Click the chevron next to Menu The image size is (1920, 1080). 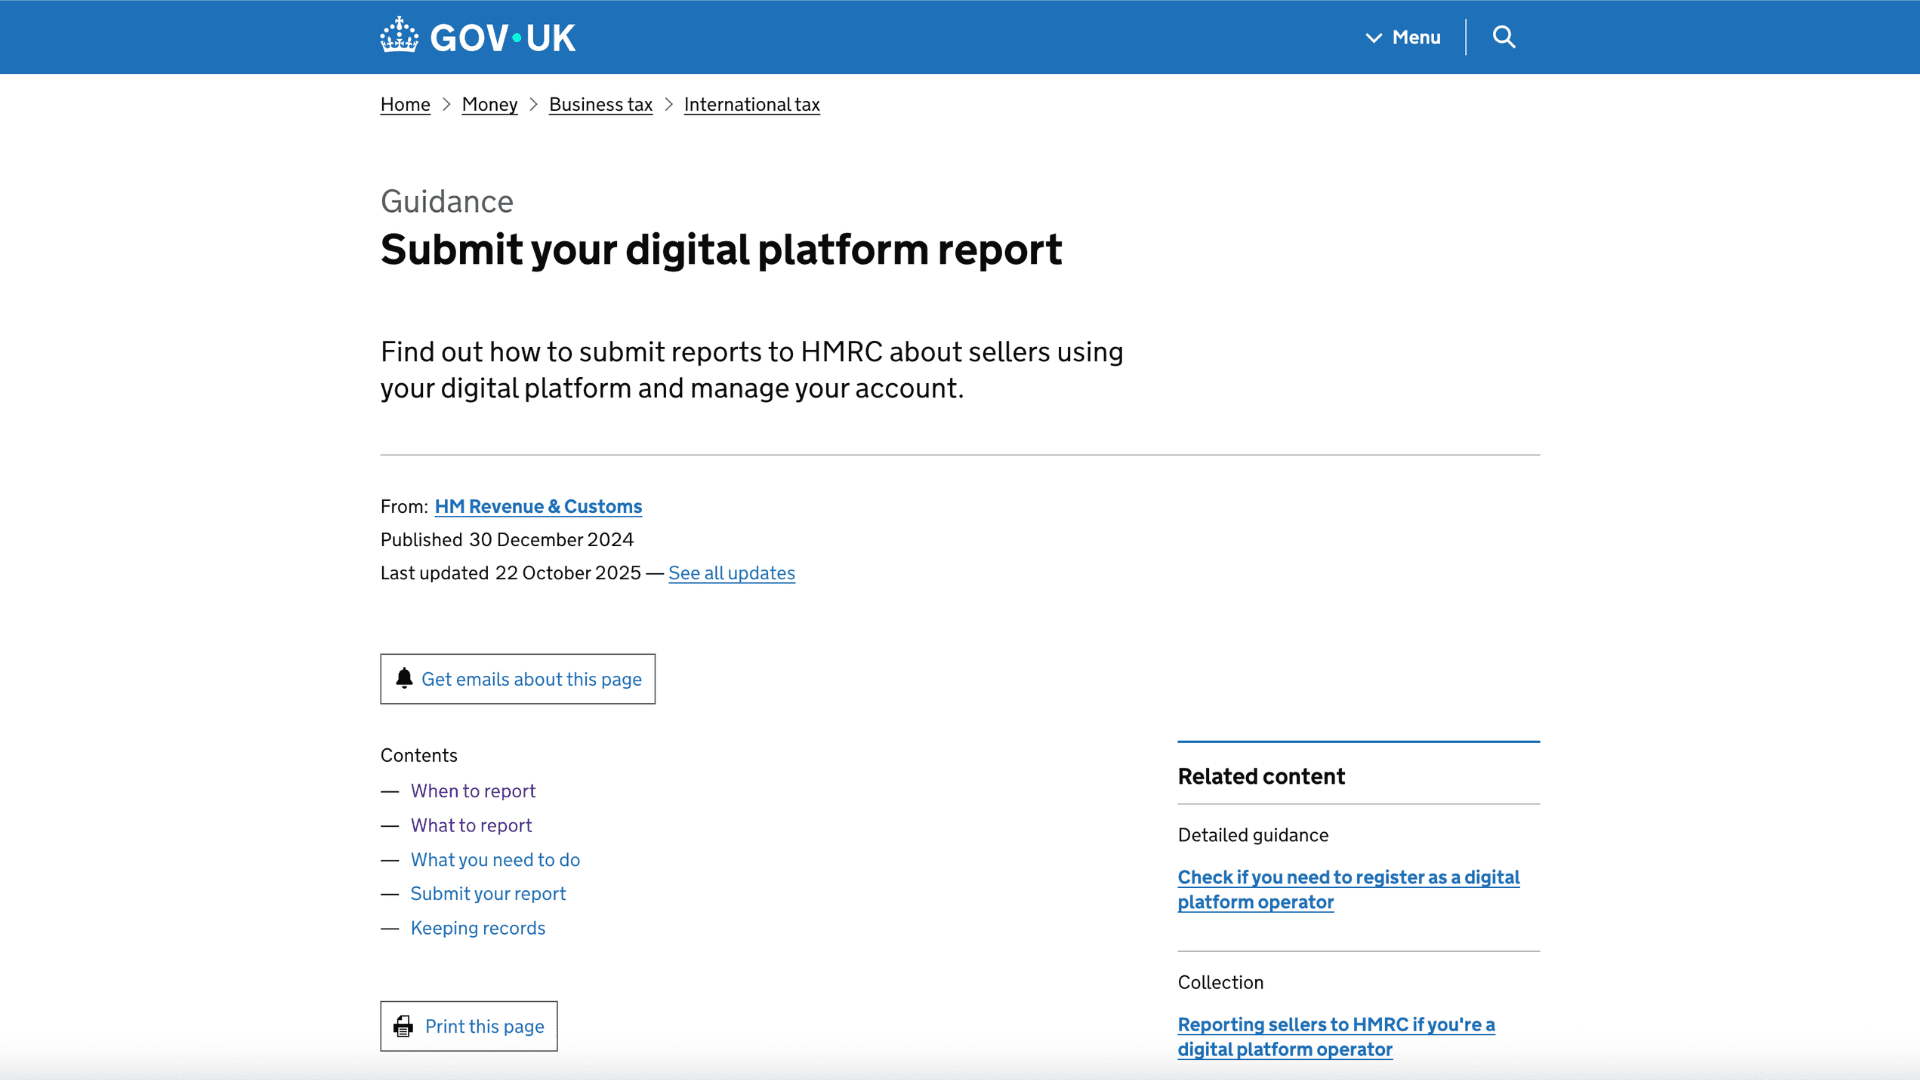[1373, 37]
